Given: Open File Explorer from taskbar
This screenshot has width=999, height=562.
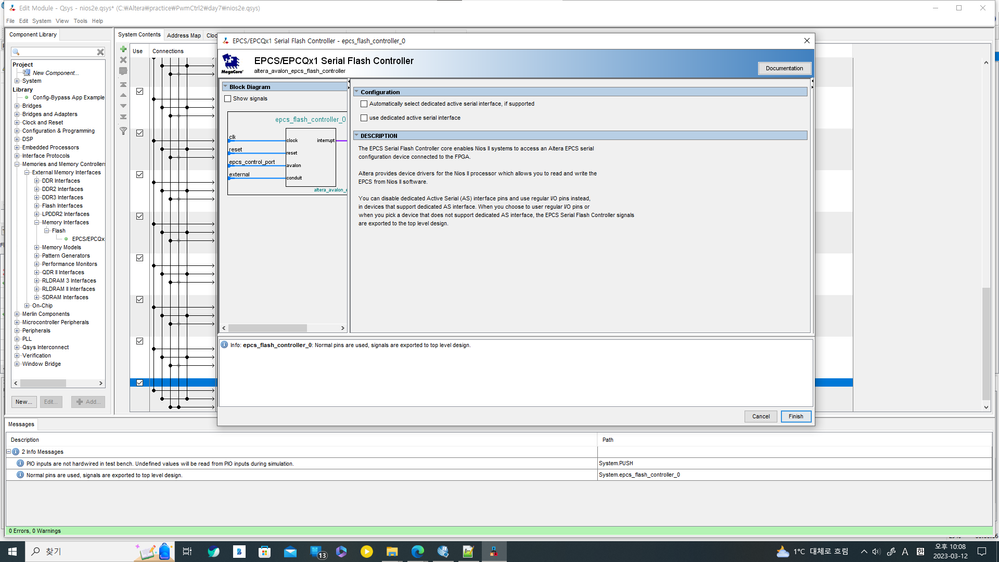Looking at the screenshot, I should pos(392,551).
